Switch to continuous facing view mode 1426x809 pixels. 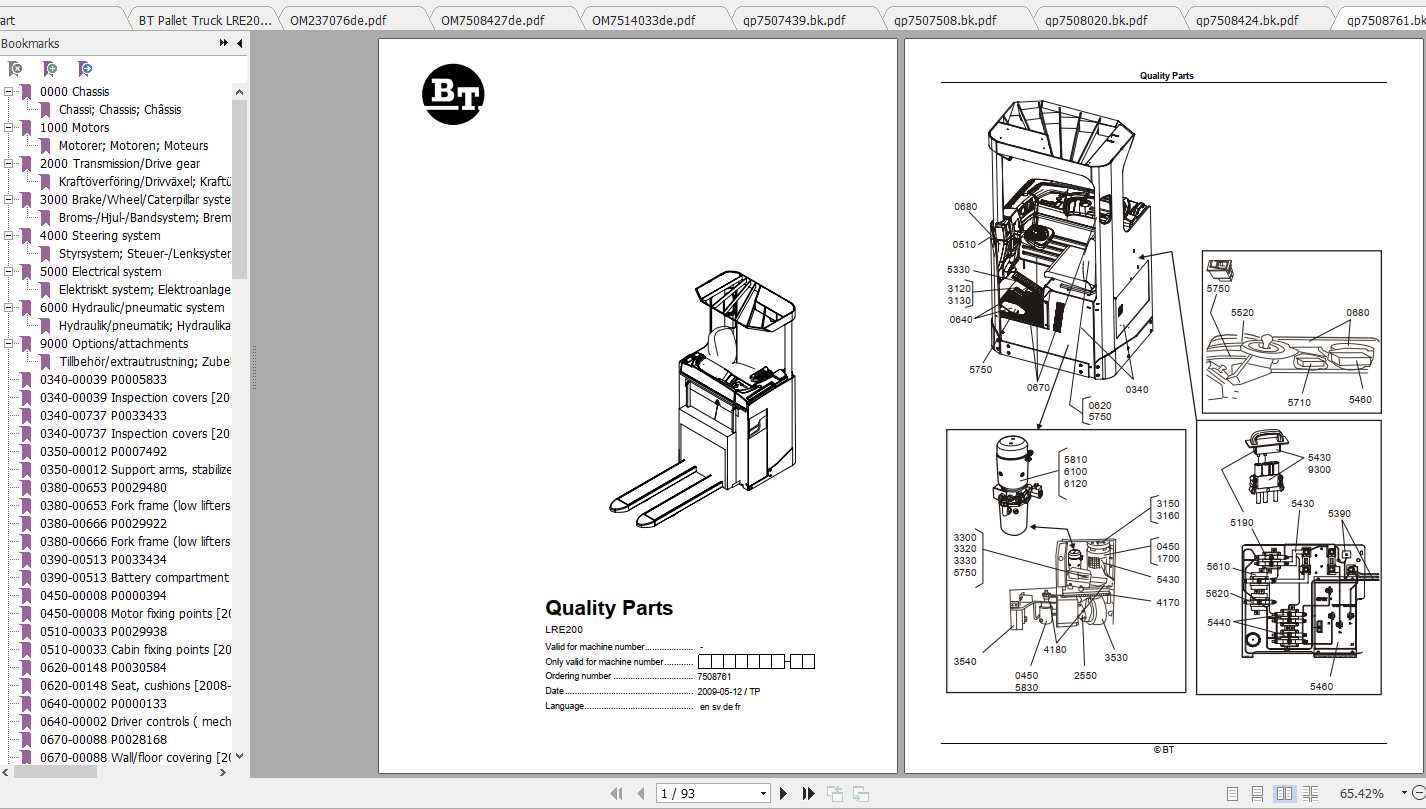click(x=1311, y=794)
